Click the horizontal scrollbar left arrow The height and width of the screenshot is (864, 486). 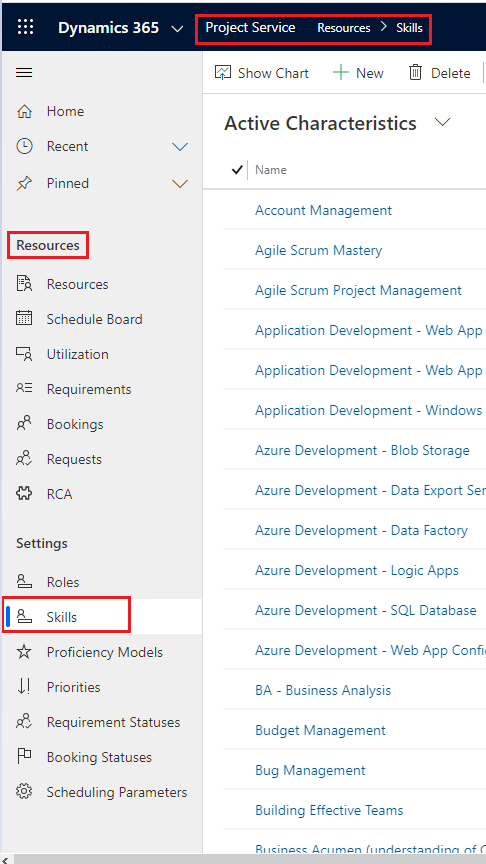click(6, 860)
